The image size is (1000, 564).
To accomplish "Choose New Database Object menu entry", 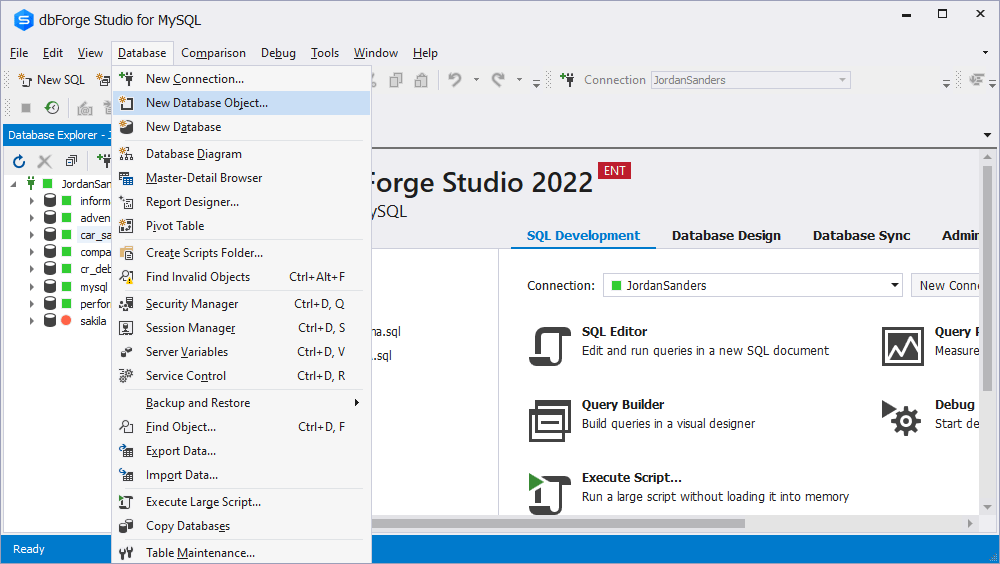I will 241,103.
